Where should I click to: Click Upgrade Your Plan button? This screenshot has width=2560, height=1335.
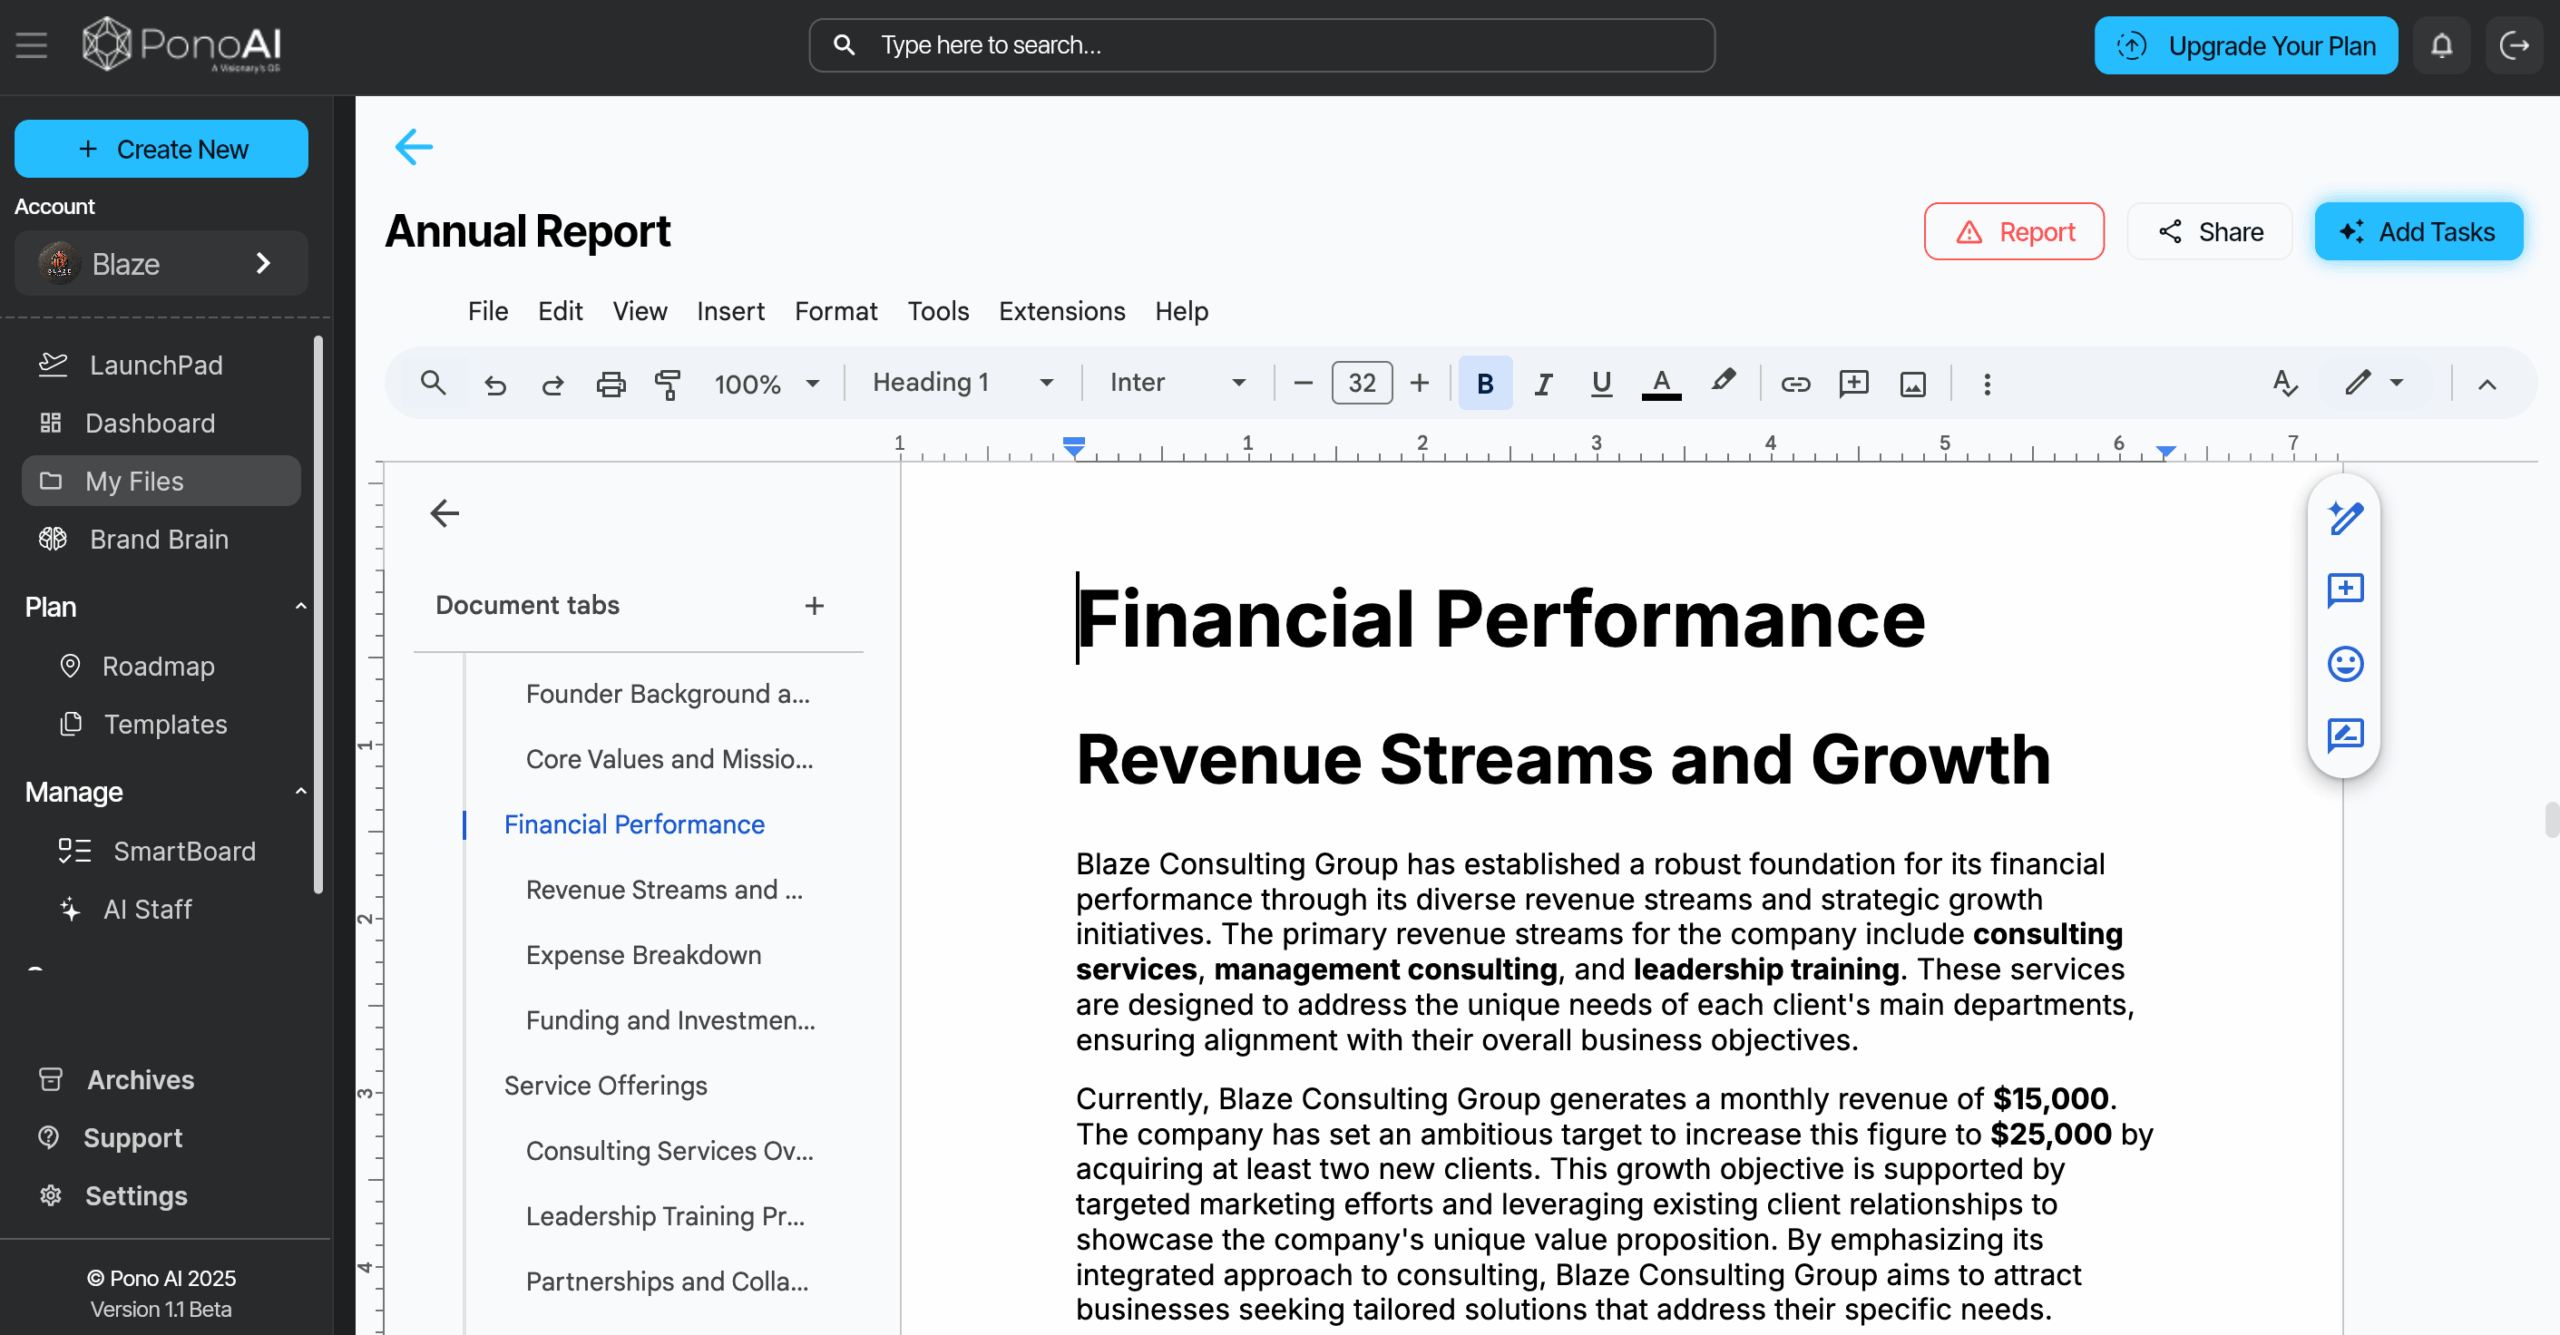pyautogui.click(x=2246, y=45)
